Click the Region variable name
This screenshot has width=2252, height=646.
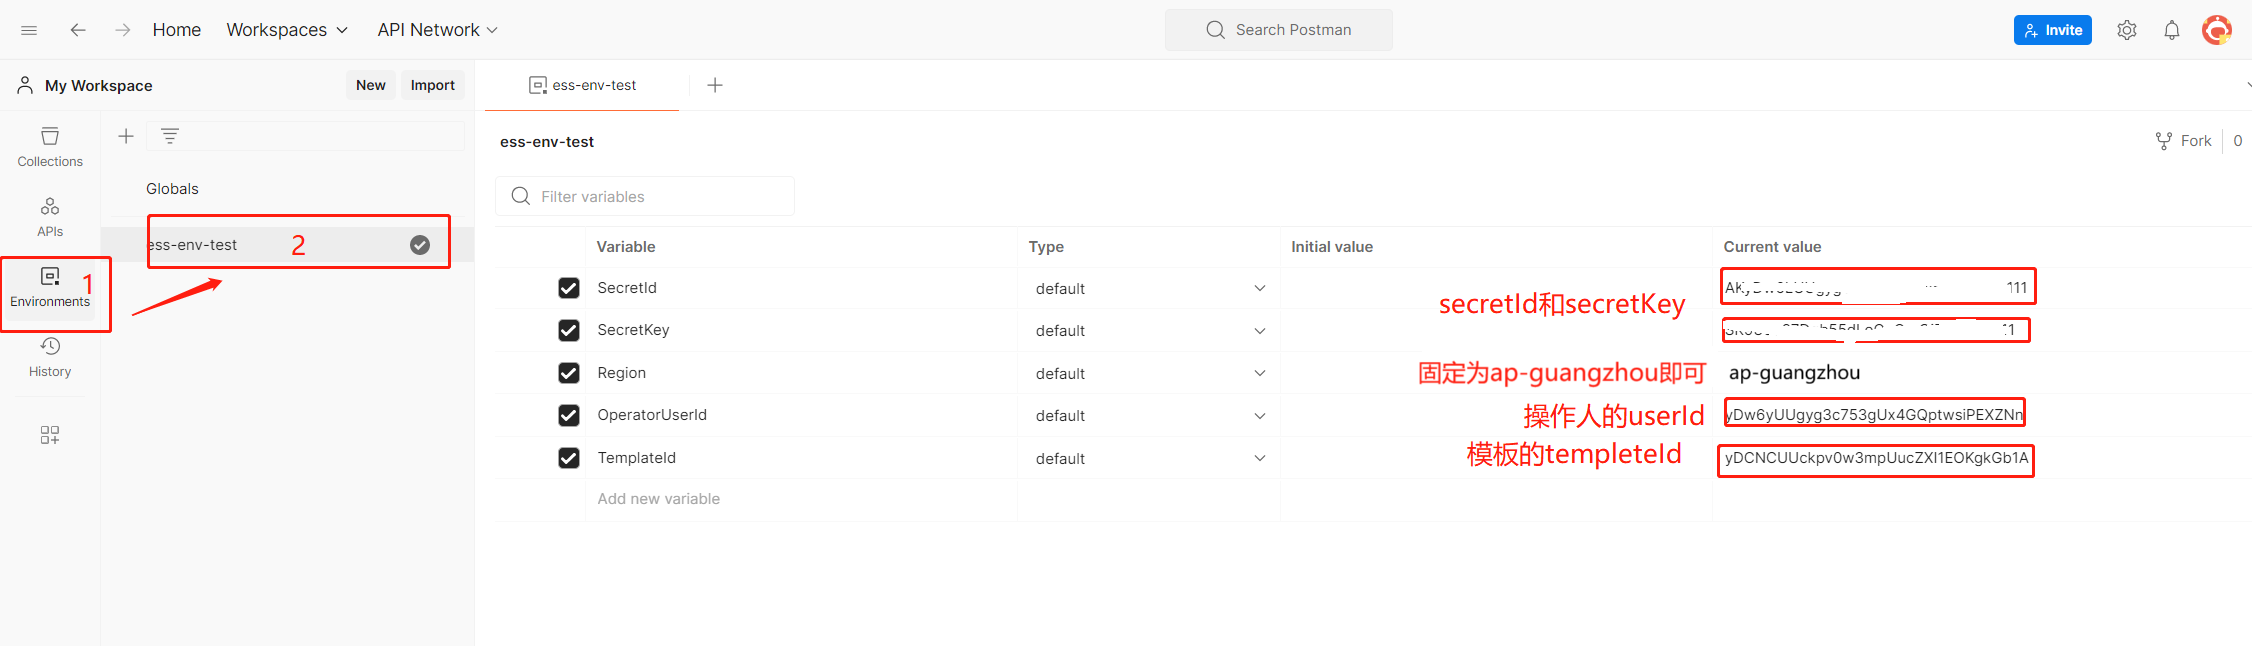(x=621, y=373)
